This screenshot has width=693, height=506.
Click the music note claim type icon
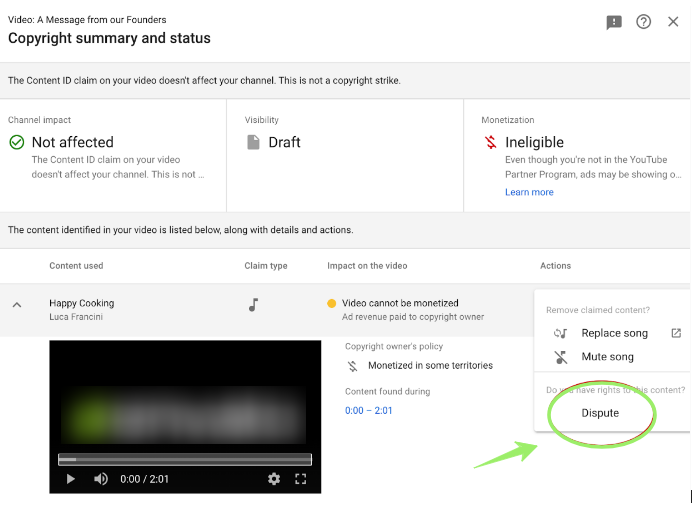pos(254,305)
